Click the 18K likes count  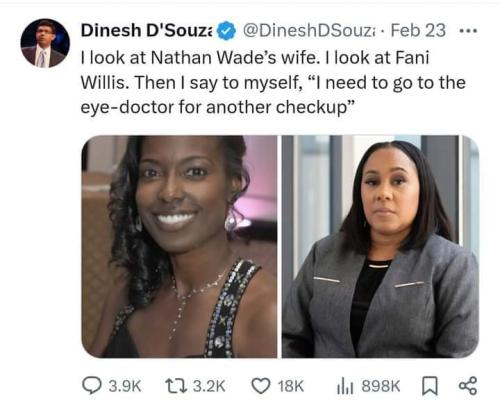(x=291, y=386)
